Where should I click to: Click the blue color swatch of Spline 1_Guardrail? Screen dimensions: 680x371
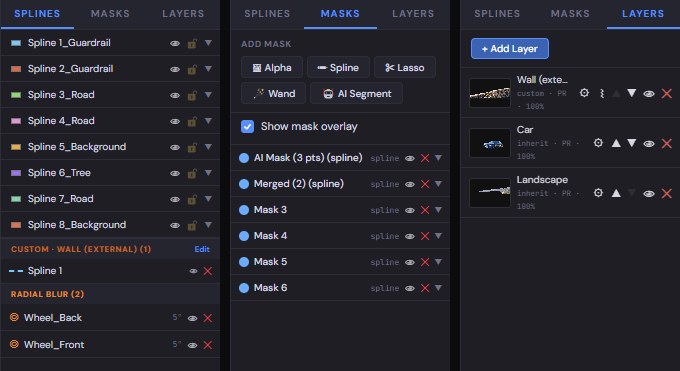tap(16, 43)
